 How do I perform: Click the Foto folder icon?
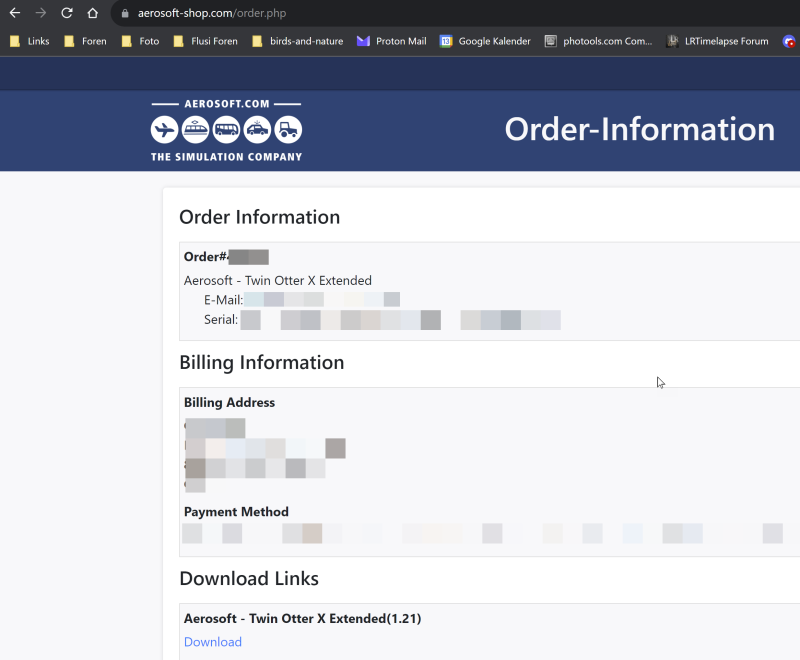[127, 41]
